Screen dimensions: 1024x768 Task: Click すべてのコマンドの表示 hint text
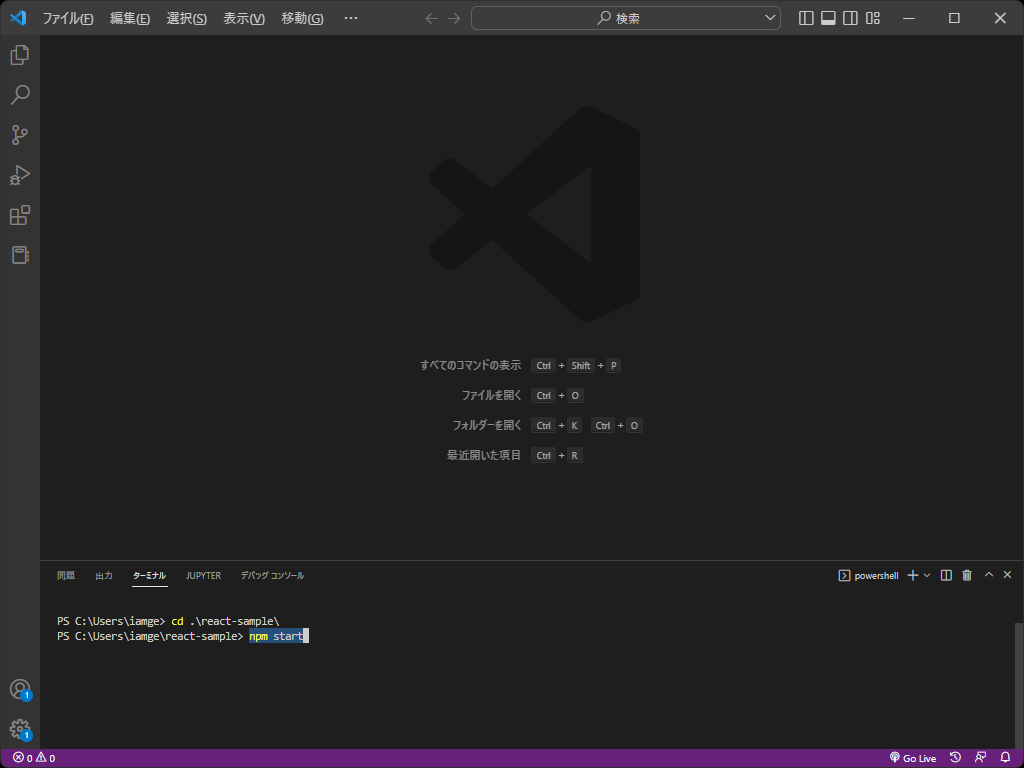tap(470, 365)
